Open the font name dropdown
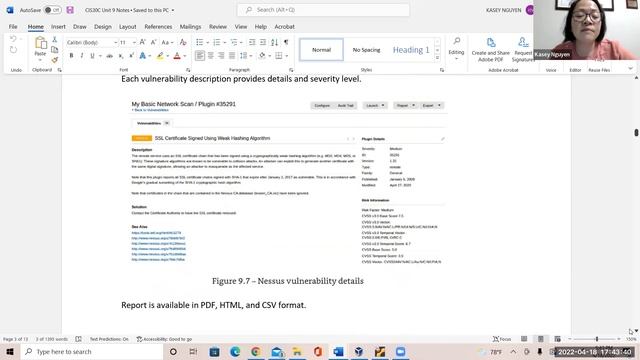This screenshot has width=640, height=360. [x=116, y=42]
